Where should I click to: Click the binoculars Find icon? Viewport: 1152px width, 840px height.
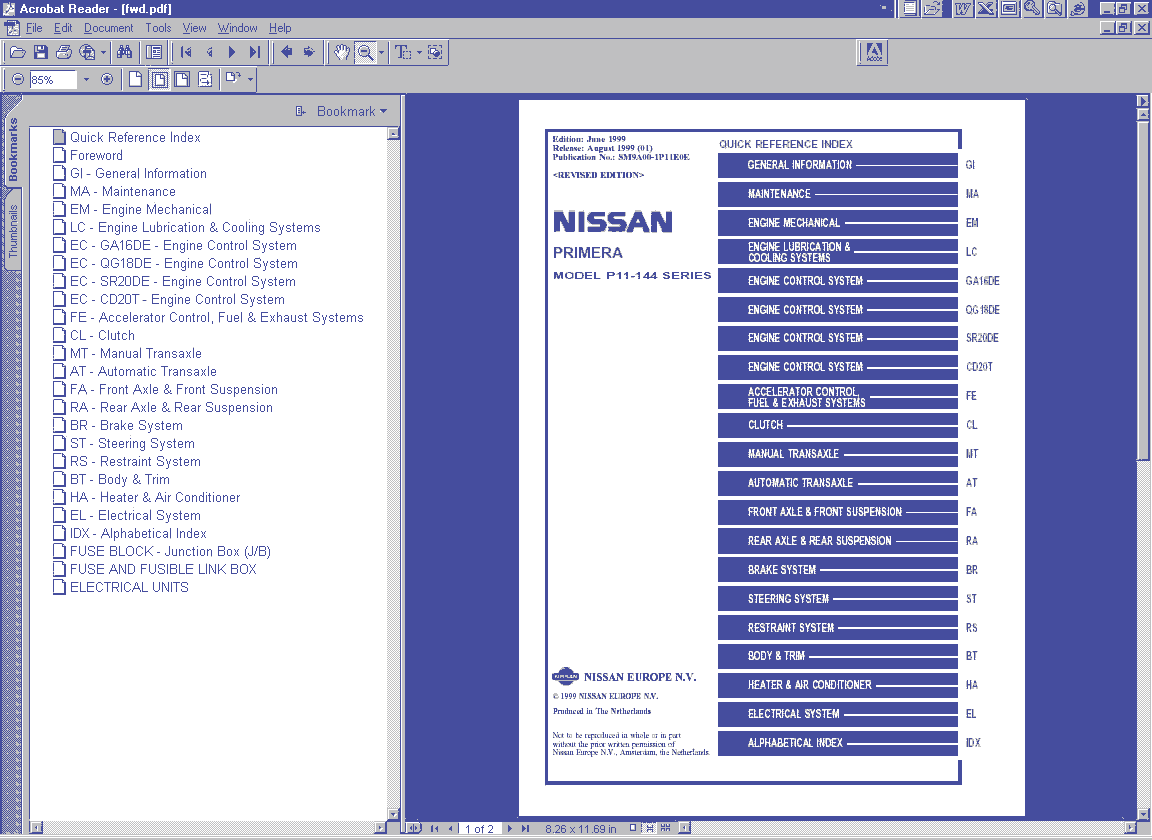[124, 52]
